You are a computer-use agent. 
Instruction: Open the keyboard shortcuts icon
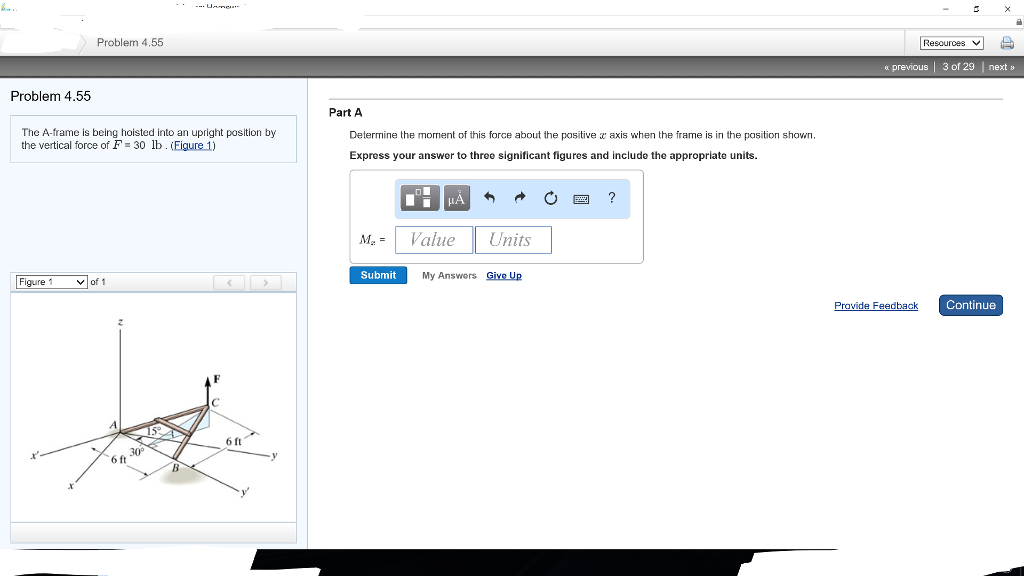(x=581, y=198)
